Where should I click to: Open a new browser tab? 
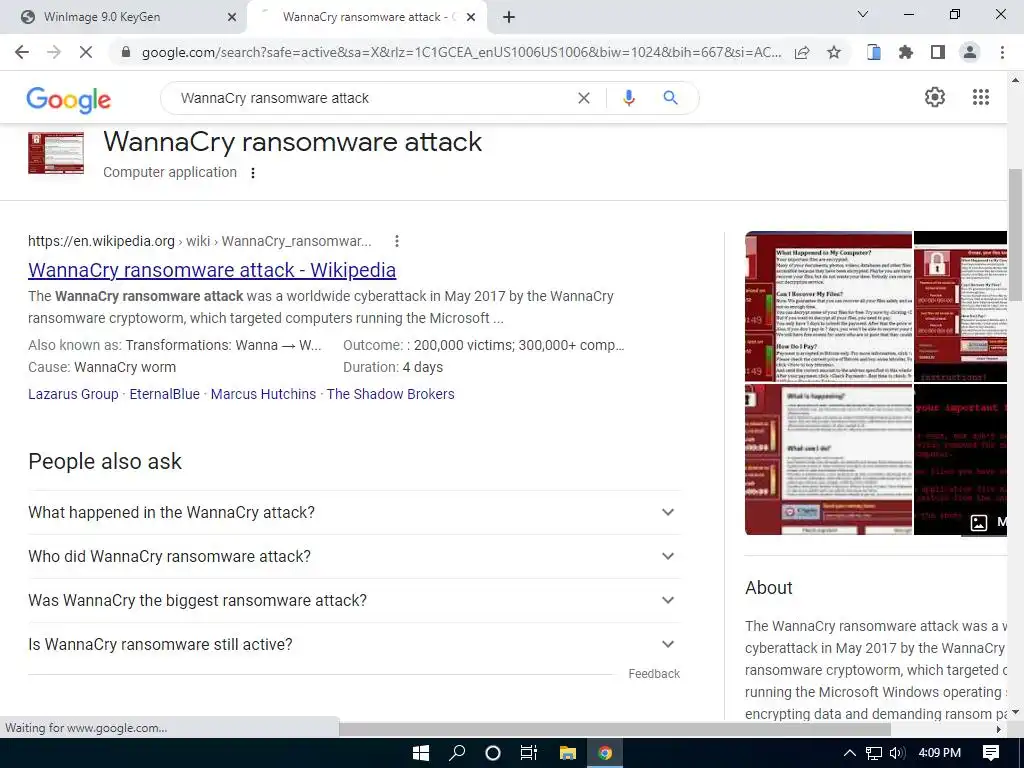pyautogui.click(x=509, y=18)
